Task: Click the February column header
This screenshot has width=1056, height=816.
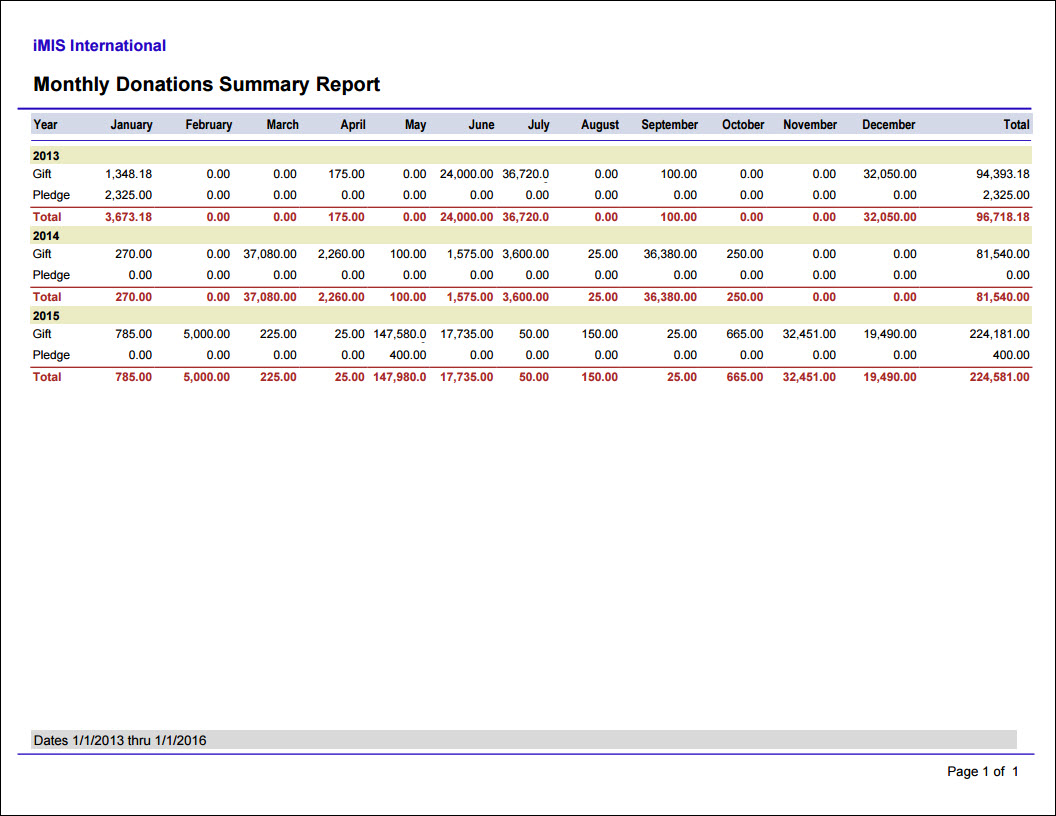Action: click(x=209, y=125)
